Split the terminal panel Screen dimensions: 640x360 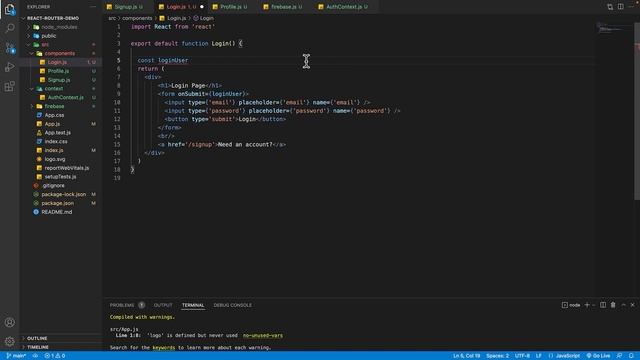603,305
